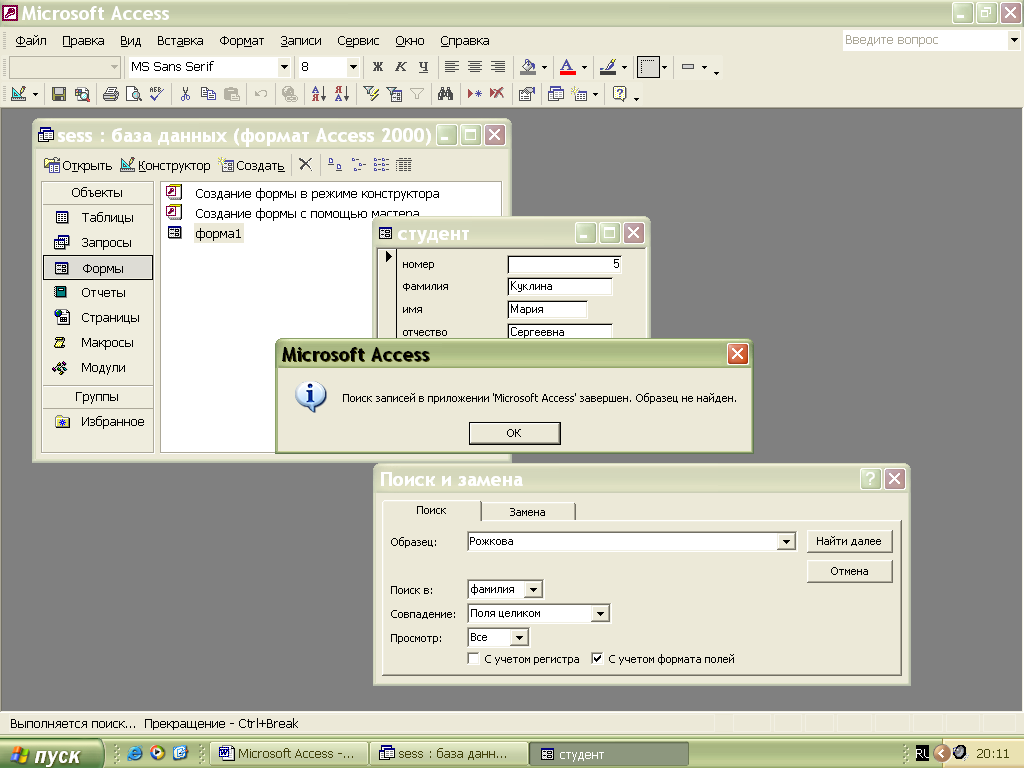Open the 'Поиск в' фамилия dropdown
This screenshot has height=768, width=1024.
pyautogui.click(x=534, y=590)
